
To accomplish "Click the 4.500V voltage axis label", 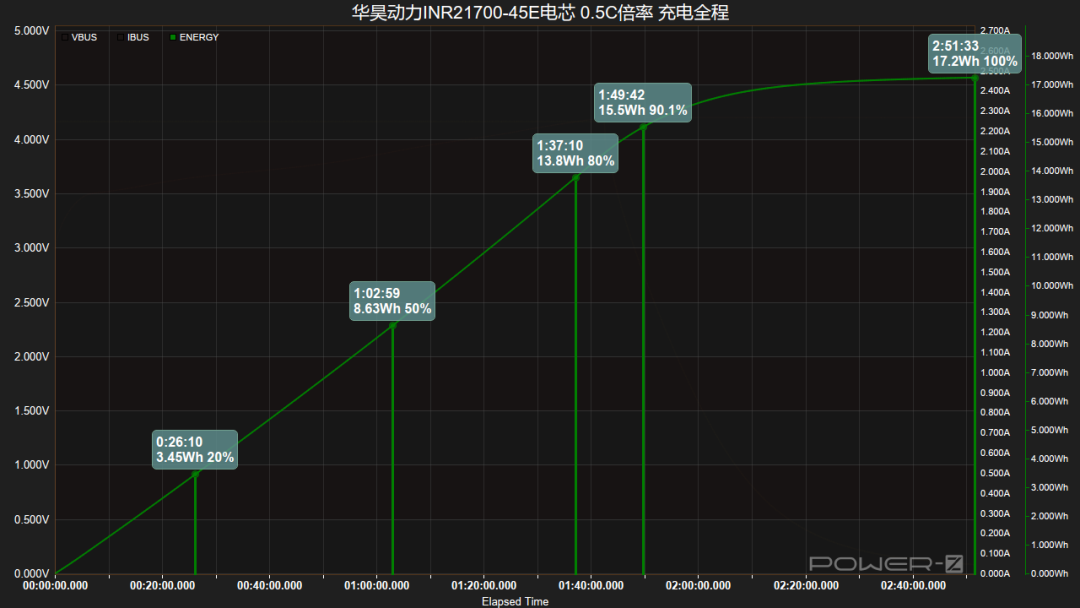I will [32, 85].
